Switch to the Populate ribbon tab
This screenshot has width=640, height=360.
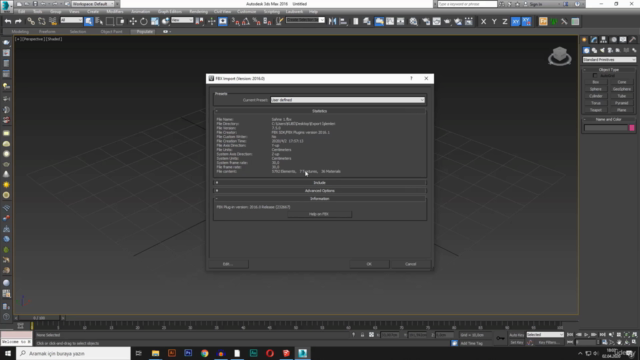tap(144, 31)
